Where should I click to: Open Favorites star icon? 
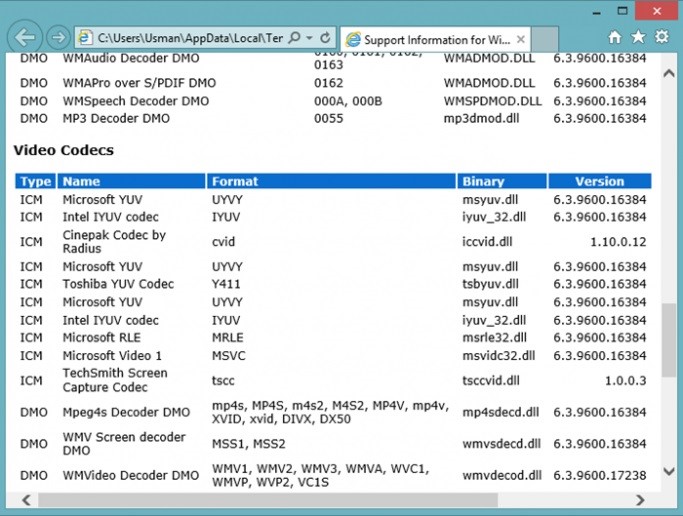(x=638, y=37)
